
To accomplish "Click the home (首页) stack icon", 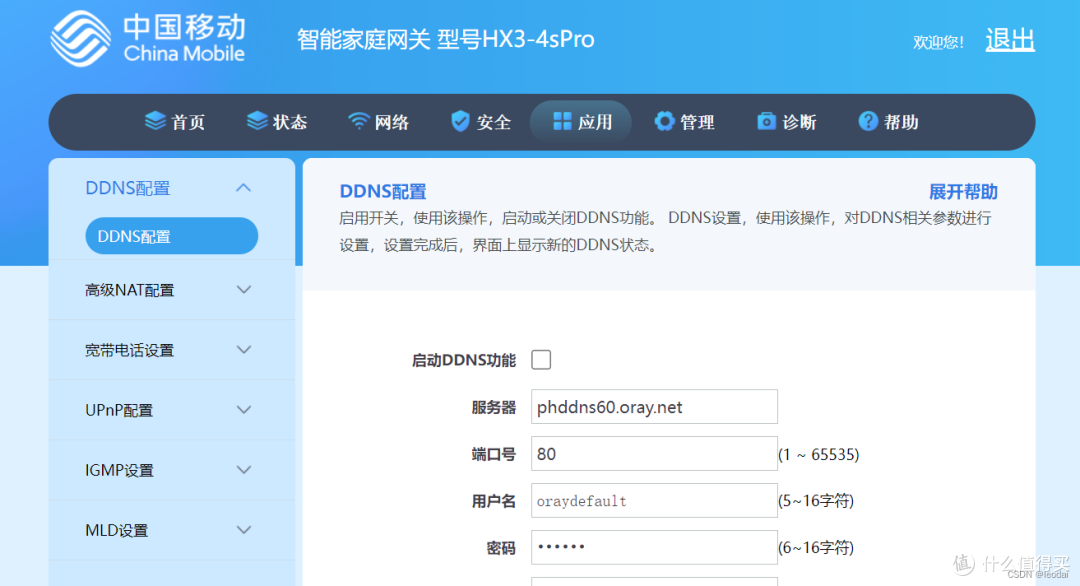I will pyautogui.click(x=155, y=121).
